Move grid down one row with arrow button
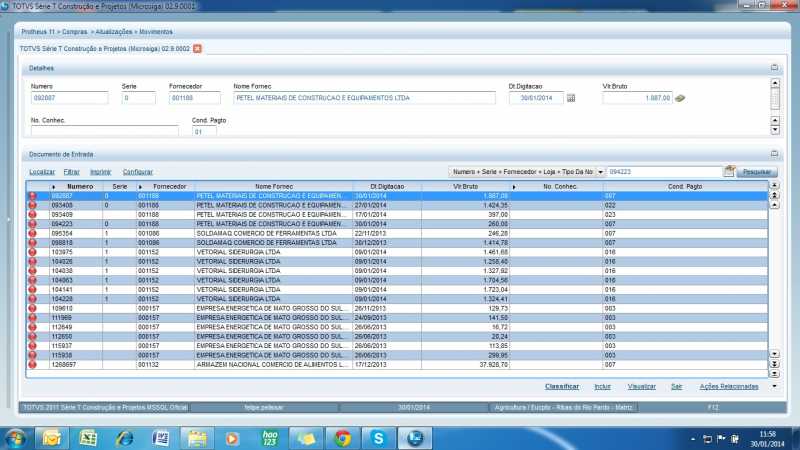This screenshot has height=450, width=800. click(774, 354)
